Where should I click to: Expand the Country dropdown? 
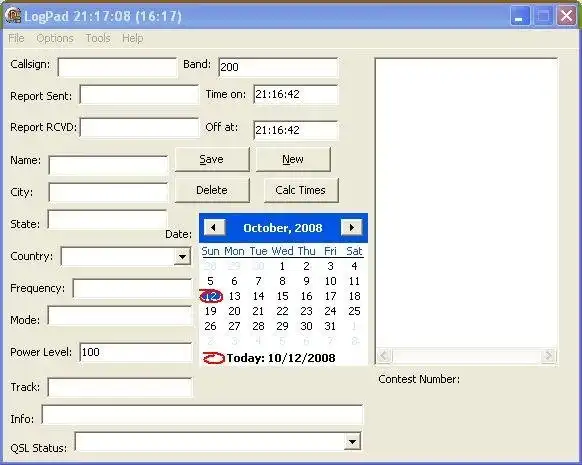tap(182, 256)
